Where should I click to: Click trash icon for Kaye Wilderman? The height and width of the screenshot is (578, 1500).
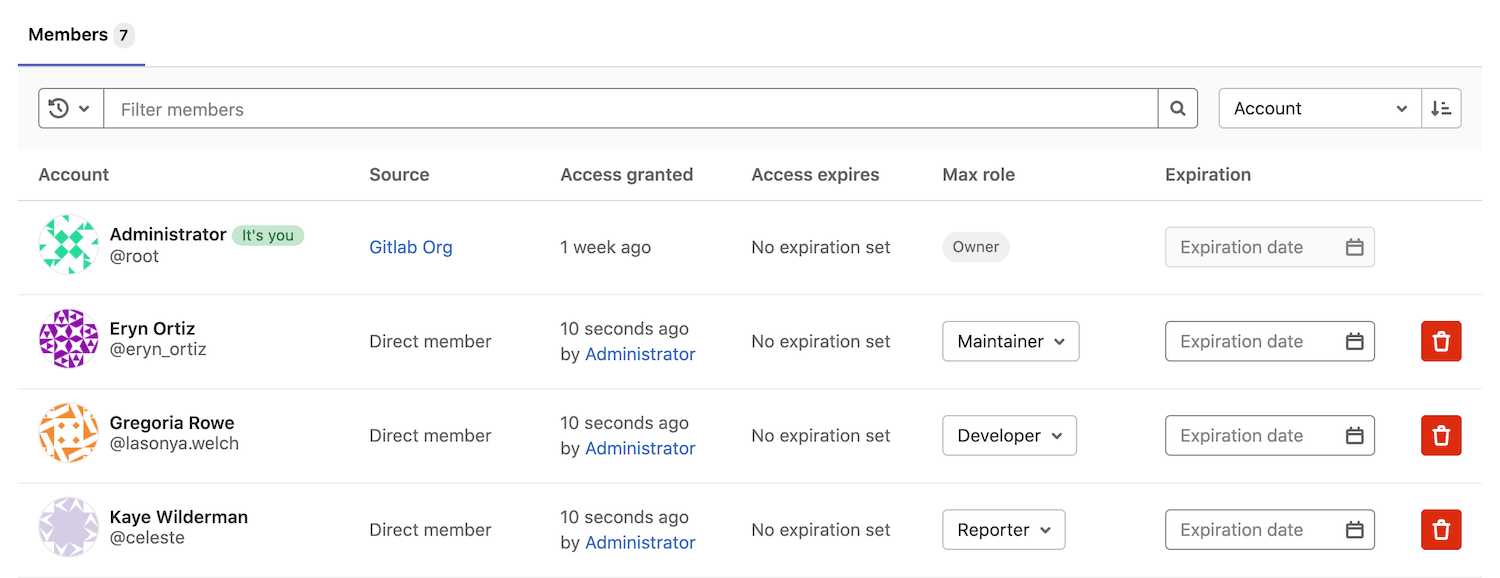click(x=1441, y=530)
